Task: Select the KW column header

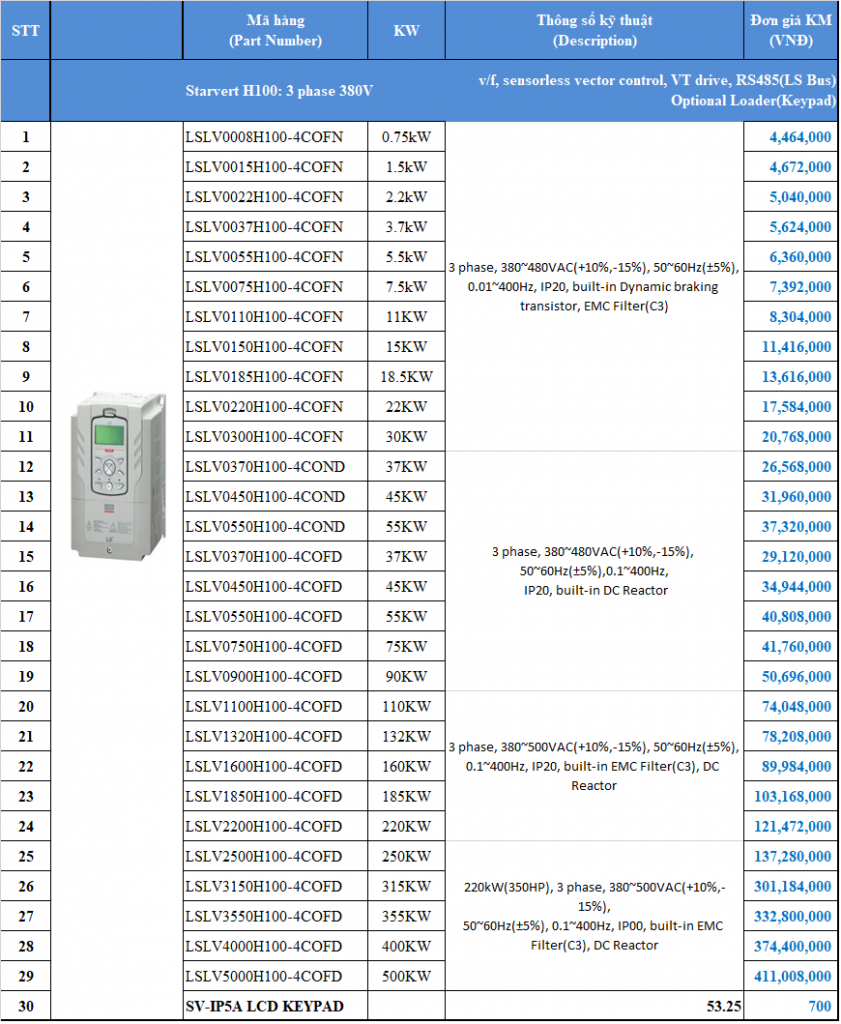Action: coord(406,31)
